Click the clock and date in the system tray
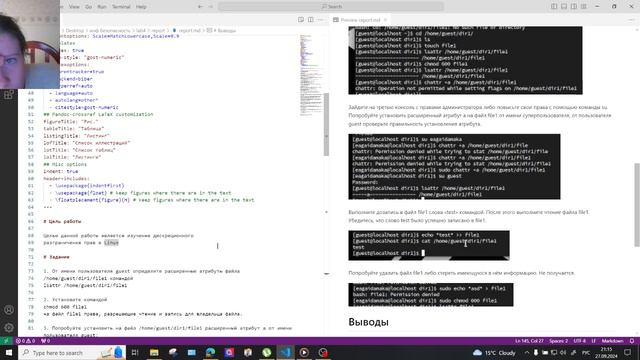 point(607,352)
